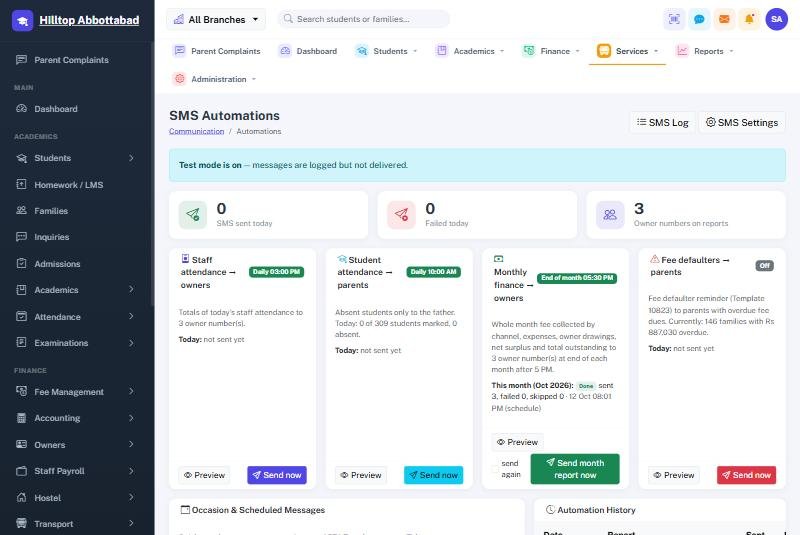Open the Reports top menu
Image resolution: width=800 pixels, height=535 pixels.
705,51
